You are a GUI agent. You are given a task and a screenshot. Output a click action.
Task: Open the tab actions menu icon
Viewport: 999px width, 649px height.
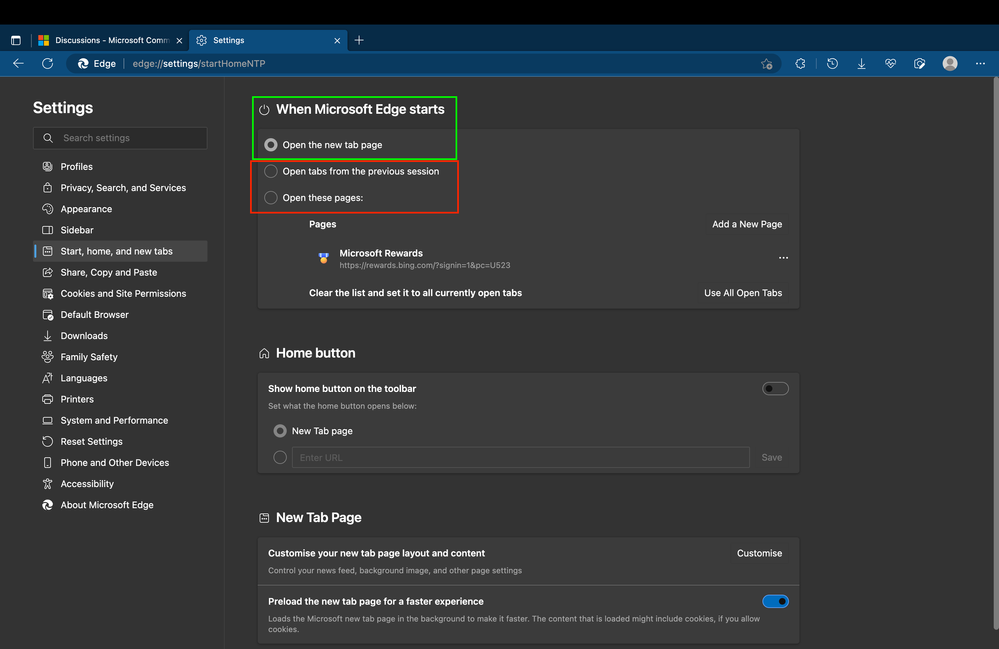(x=16, y=40)
